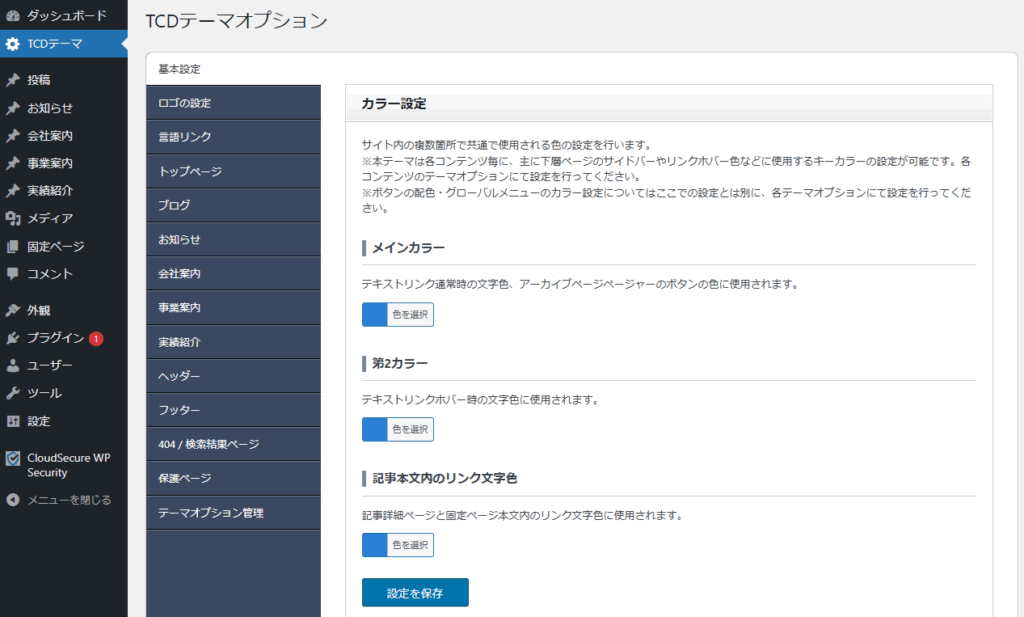Click the 設定を保存 button

tap(414, 593)
